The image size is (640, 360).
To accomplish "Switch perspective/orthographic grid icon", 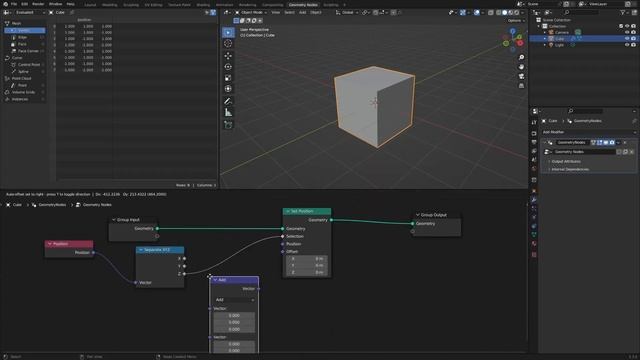I will [521, 86].
